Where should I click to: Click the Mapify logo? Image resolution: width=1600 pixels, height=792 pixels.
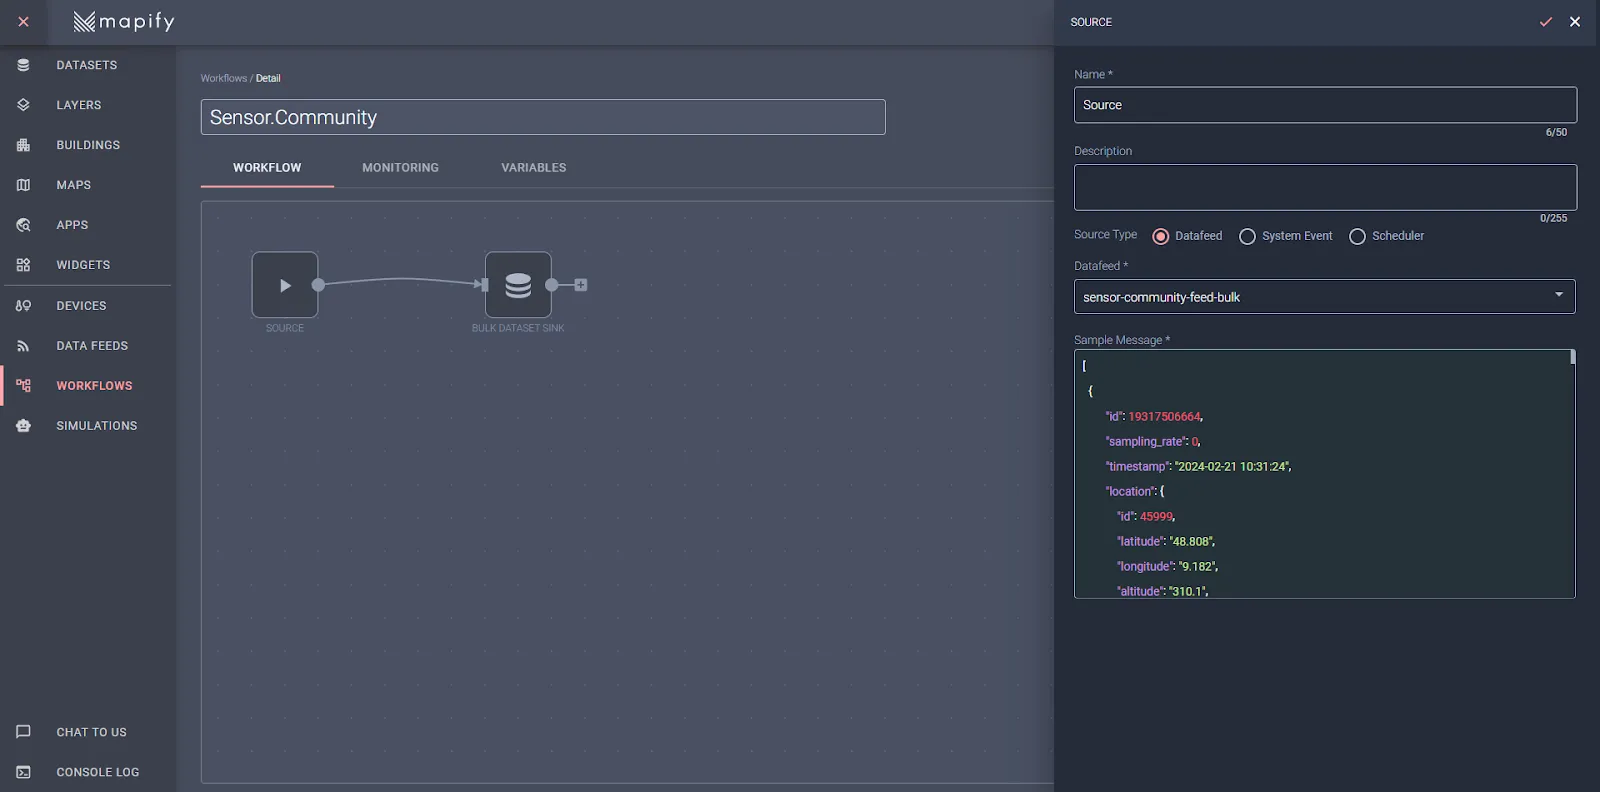[x=124, y=21]
